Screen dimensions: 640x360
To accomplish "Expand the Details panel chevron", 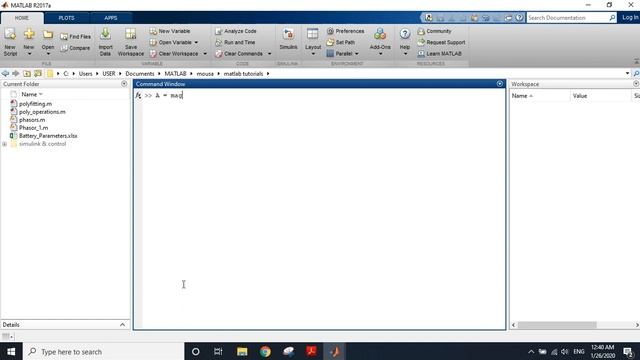I will [x=122, y=324].
